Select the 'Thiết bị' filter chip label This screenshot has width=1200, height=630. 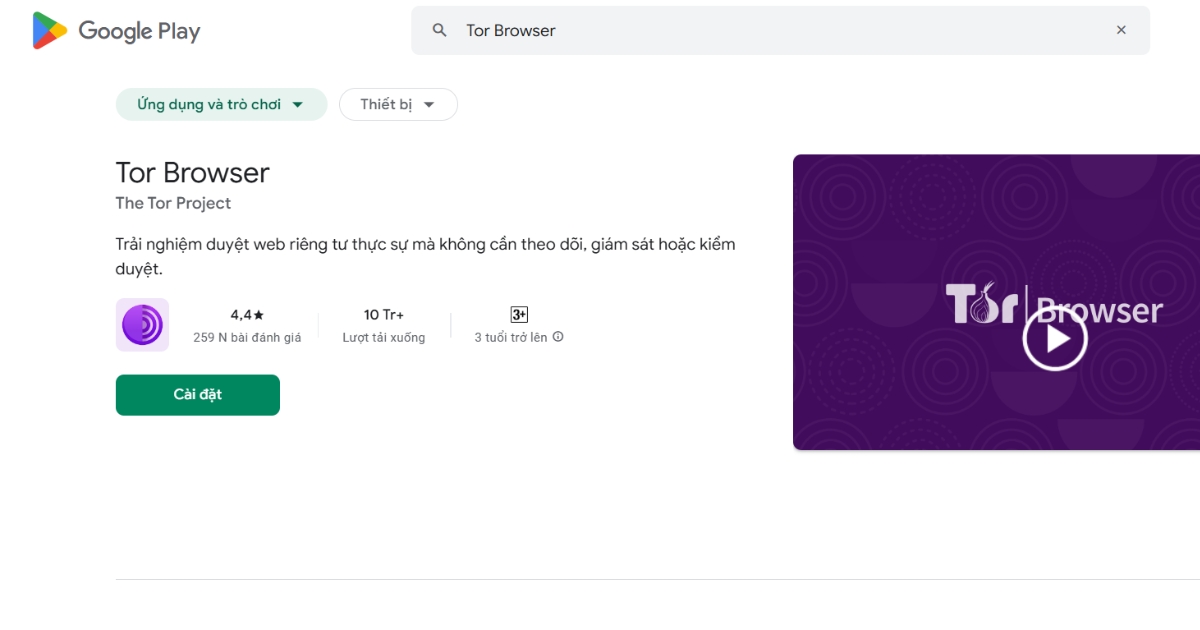pos(386,105)
